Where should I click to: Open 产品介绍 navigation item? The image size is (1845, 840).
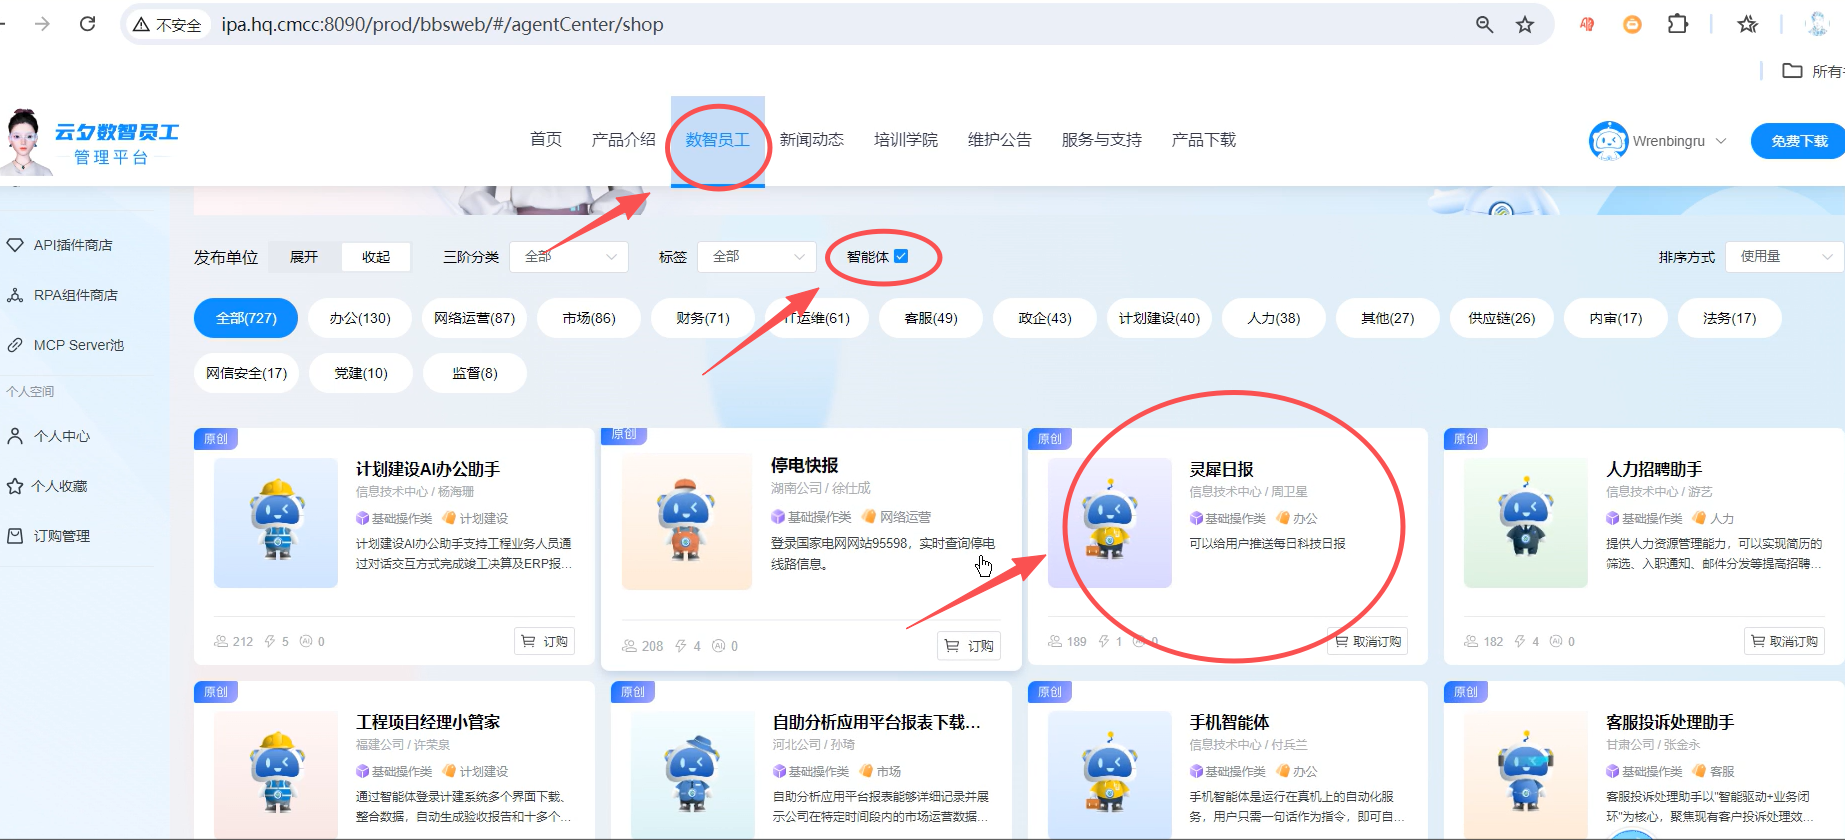(x=624, y=140)
